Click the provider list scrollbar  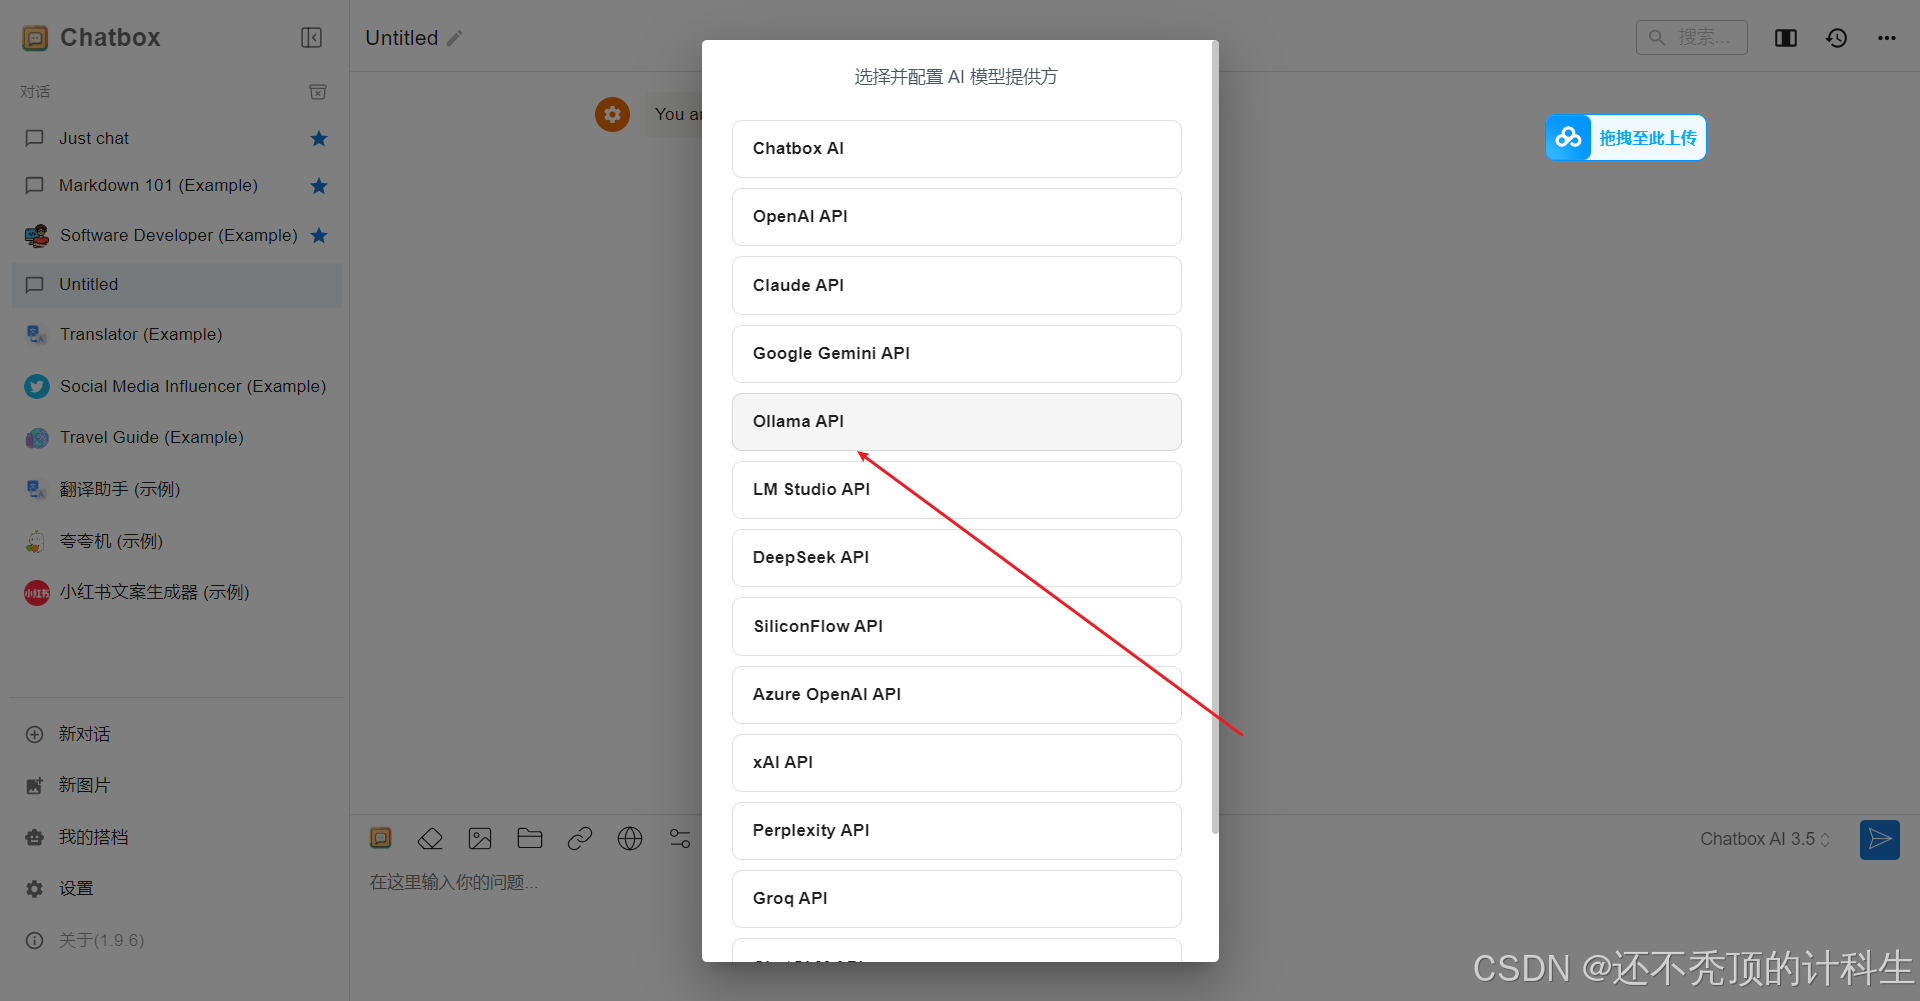click(x=1215, y=437)
